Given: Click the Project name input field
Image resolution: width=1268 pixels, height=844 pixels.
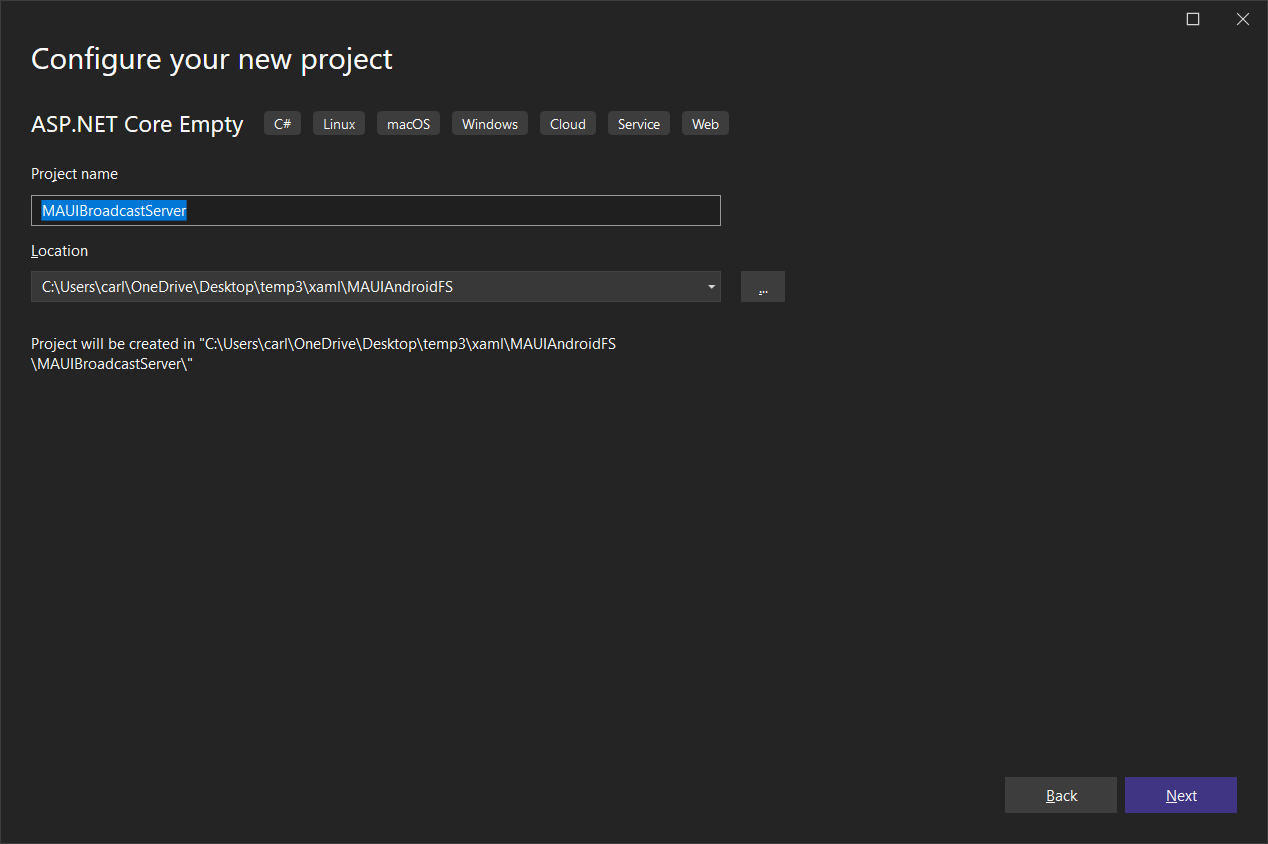Looking at the screenshot, I should point(375,210).
